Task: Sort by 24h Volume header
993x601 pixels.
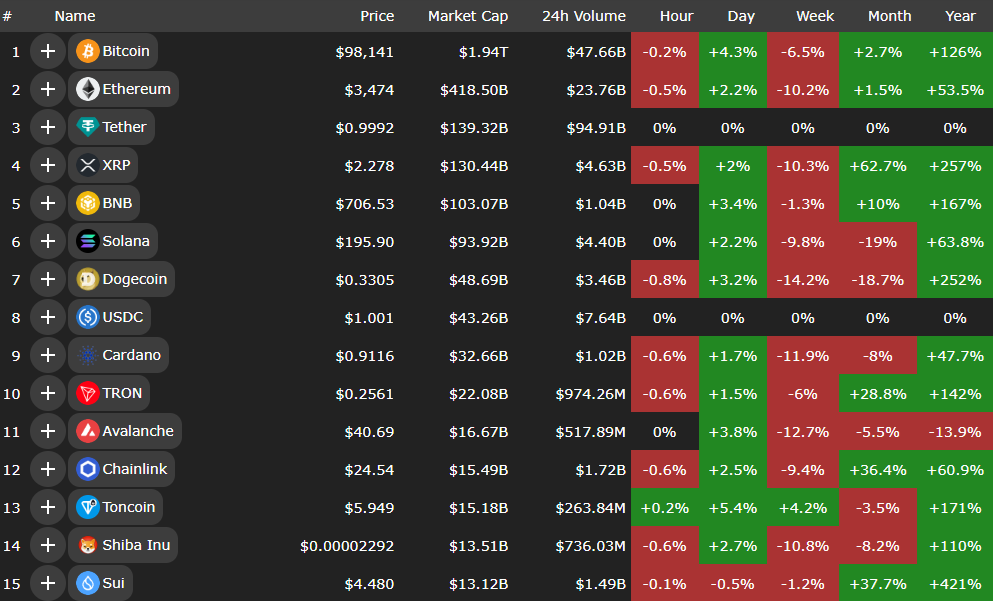Action: [583, 16]
